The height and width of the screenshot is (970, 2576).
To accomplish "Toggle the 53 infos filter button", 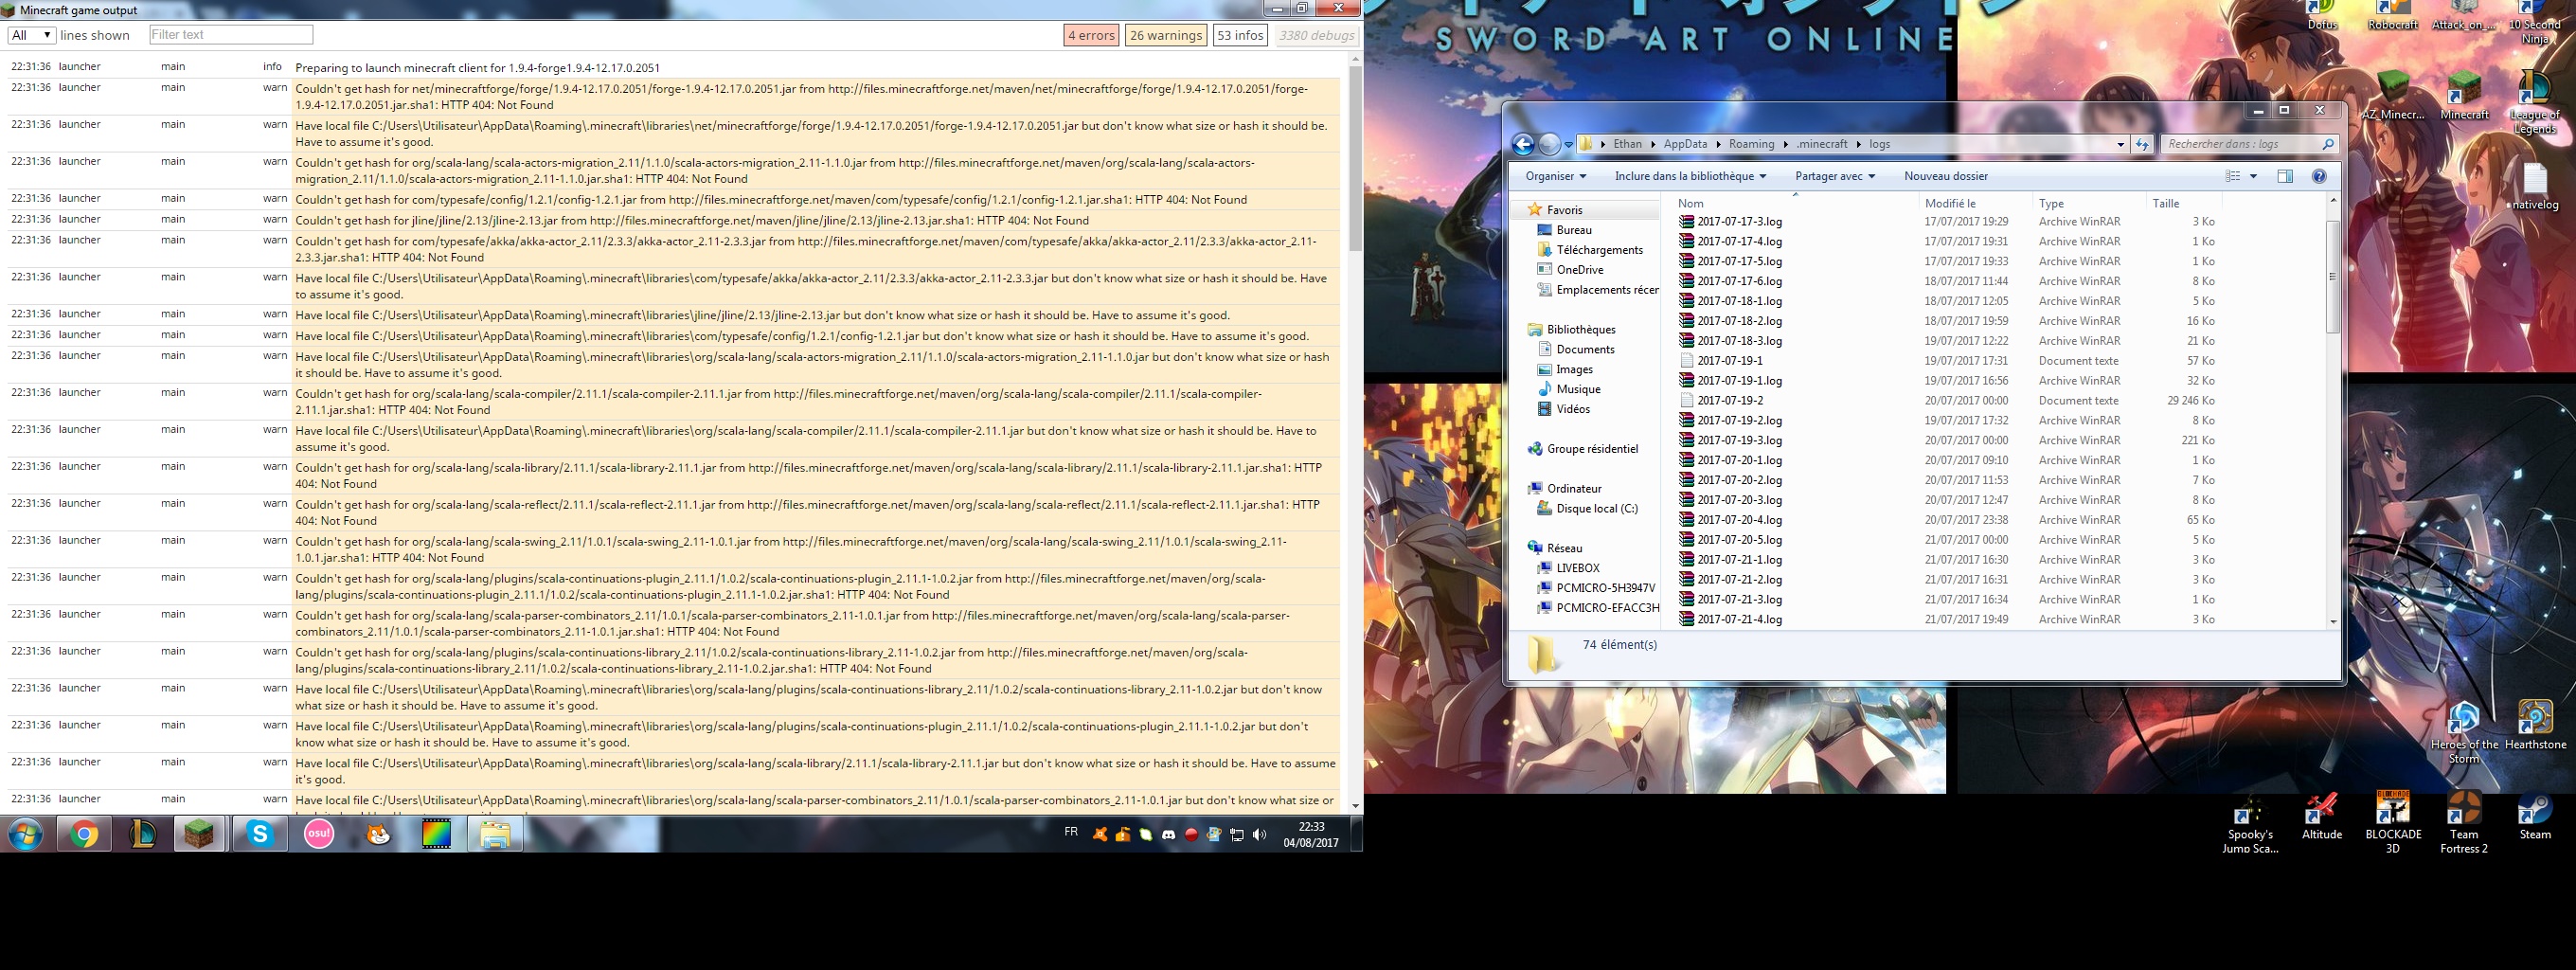I will 1240,35.
